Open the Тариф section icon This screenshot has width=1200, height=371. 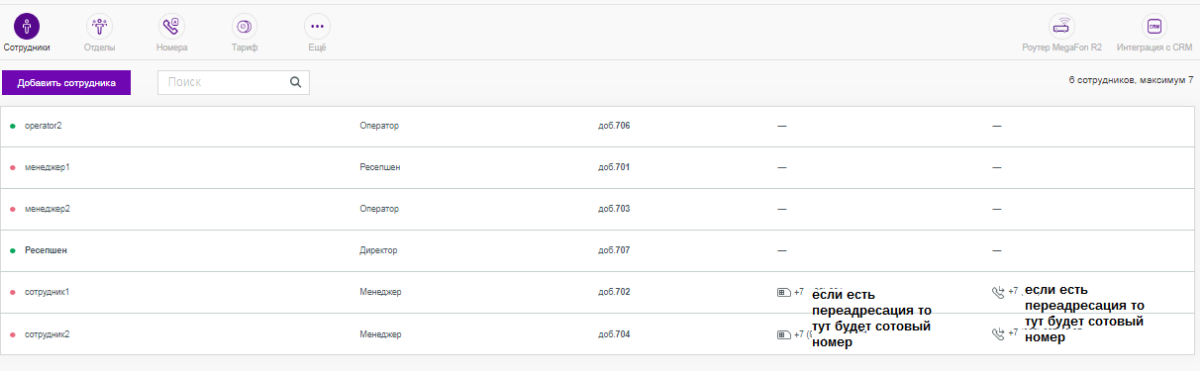pos(245,27)
